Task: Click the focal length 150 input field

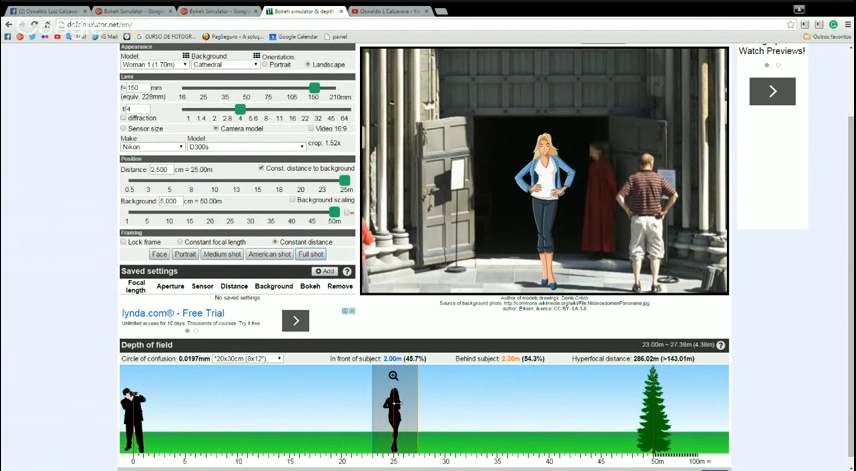Action: point(138,88)
